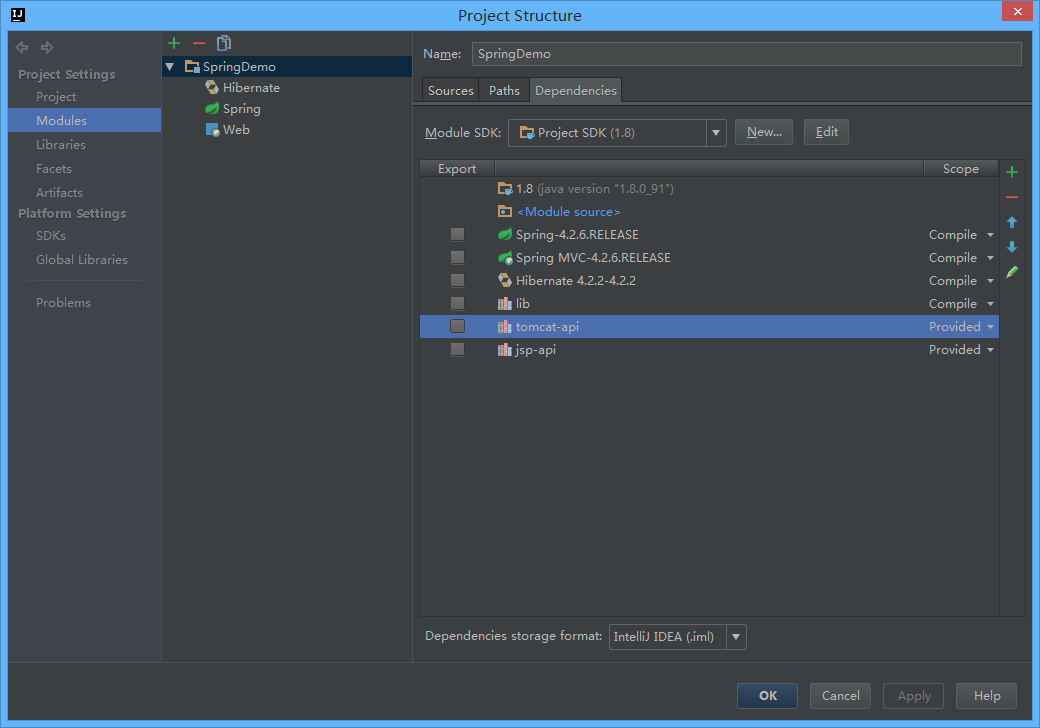The image size is (1040, 728).
Task: Click the 1.8 JDK folder icon
Action: click(505, 189)
